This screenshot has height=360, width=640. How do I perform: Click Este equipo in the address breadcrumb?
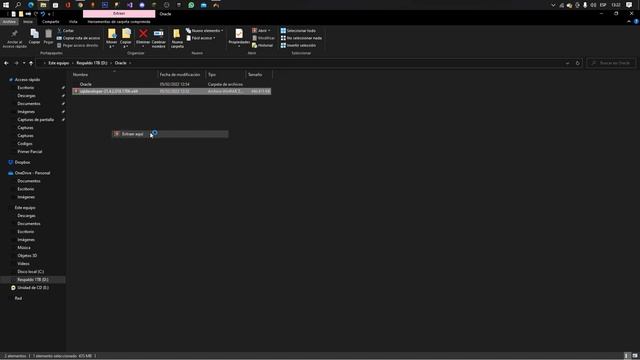click(59, 63)
